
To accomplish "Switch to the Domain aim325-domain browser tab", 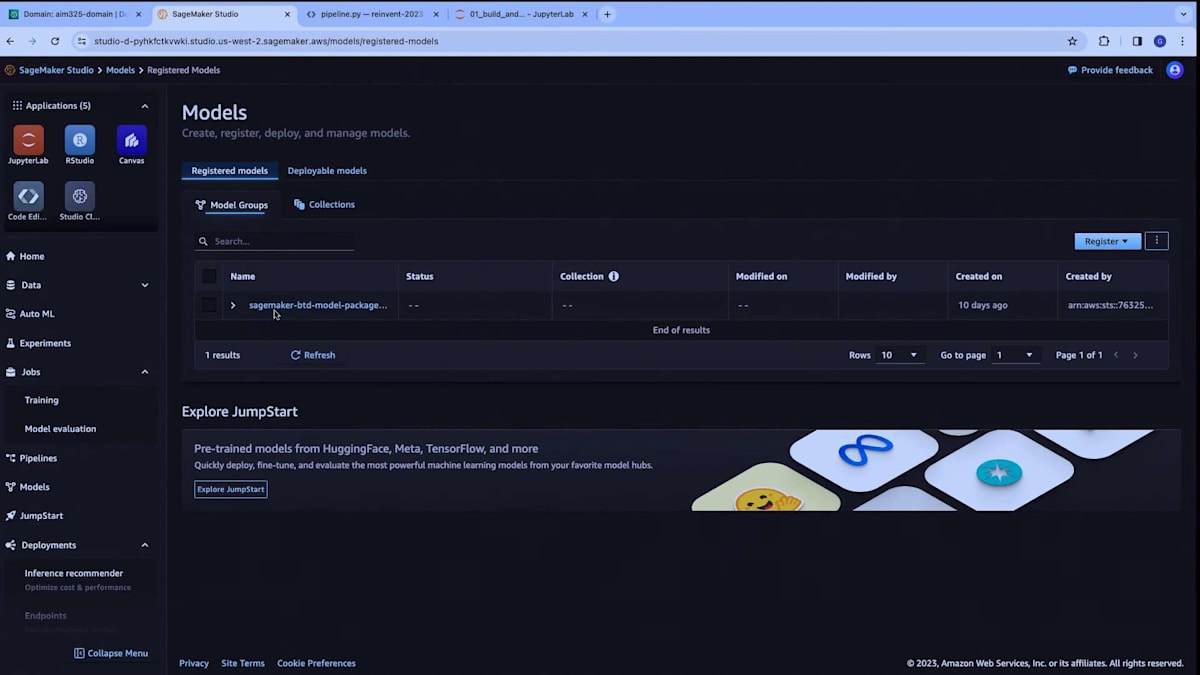I will (76, 14).
